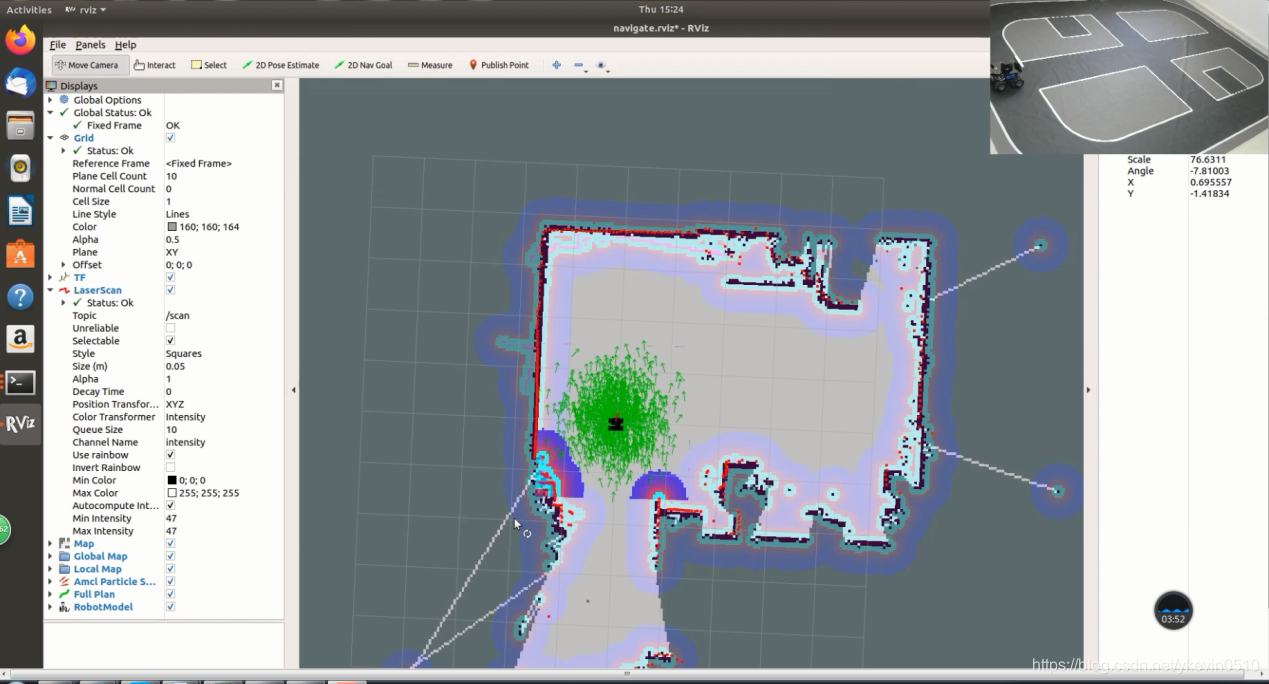
Task: Open the Files manager in the dock
Action: [x=20, y=126]
